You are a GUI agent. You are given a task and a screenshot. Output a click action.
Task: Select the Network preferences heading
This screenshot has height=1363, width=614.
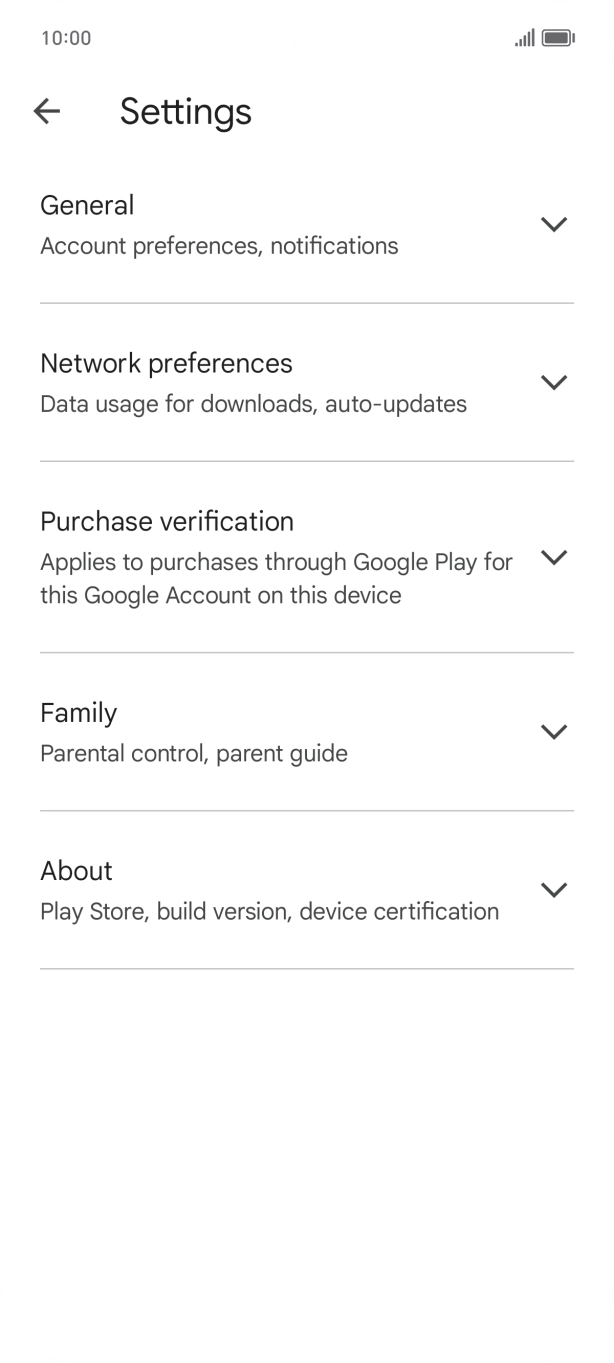[x=166, y=363]
